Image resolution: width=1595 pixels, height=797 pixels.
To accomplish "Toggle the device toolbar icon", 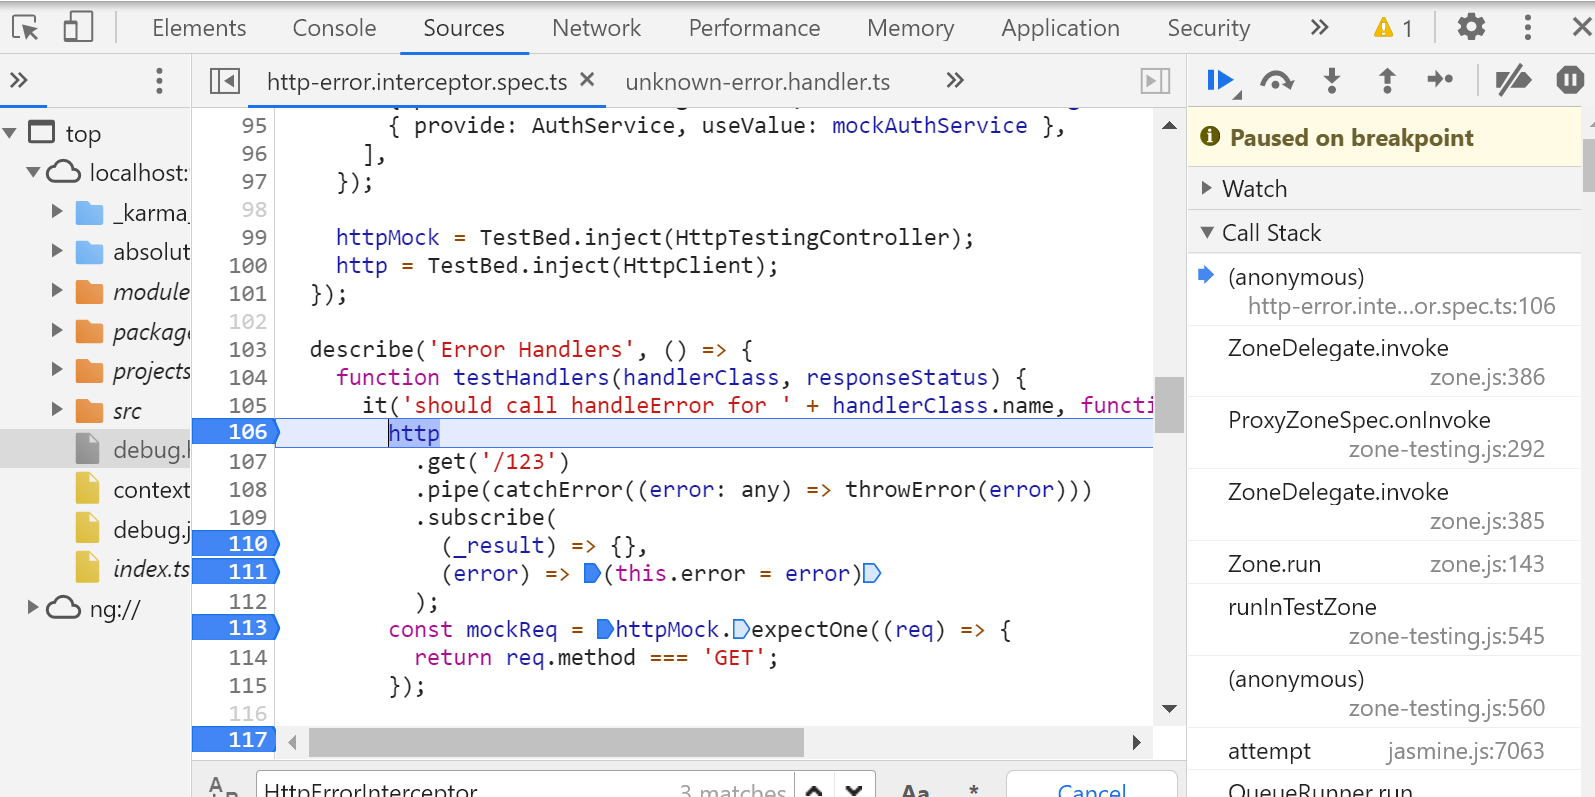I will coord(78,27).
